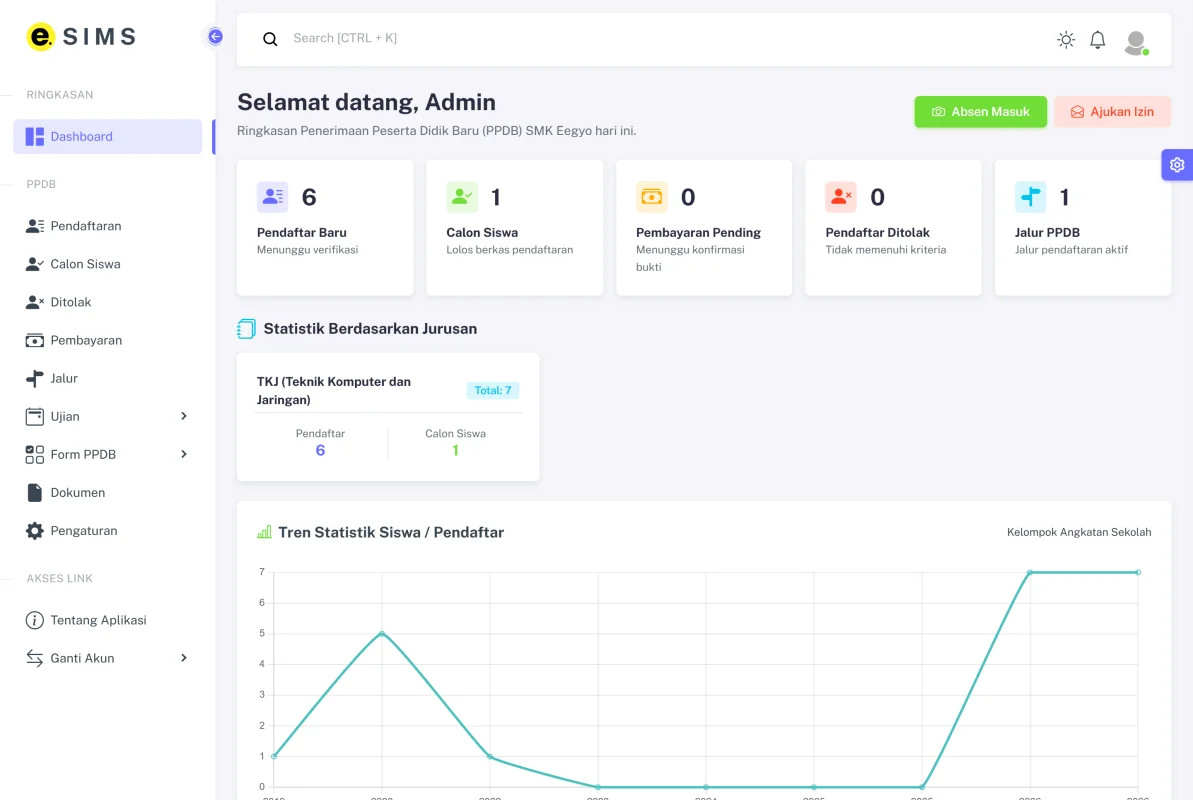The height and width of the screenshot is (800, 1193).
Task: Click the Pembayaran Pending card icon
Action: pyautogui.click(x=651, y=197)
